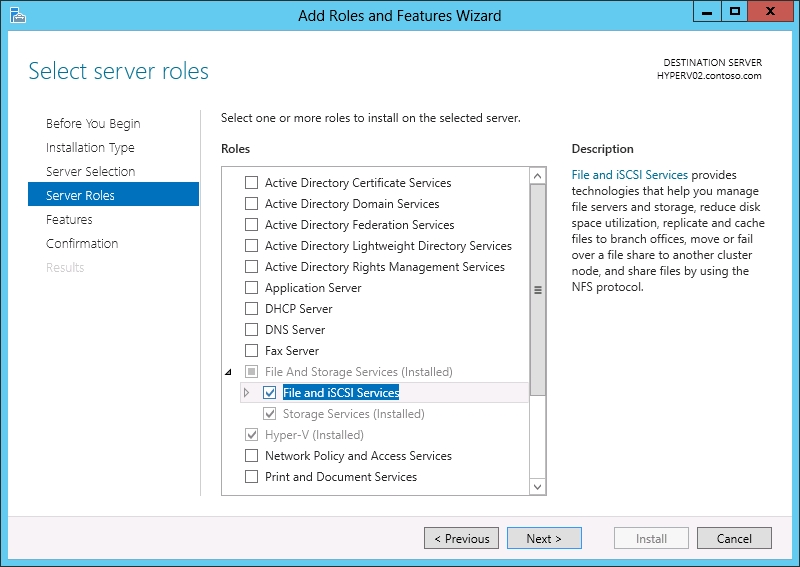The image size is (800, 567).
Task: Check Active Directory Lightweight Directory Services
Action: (x=252, y=245)
